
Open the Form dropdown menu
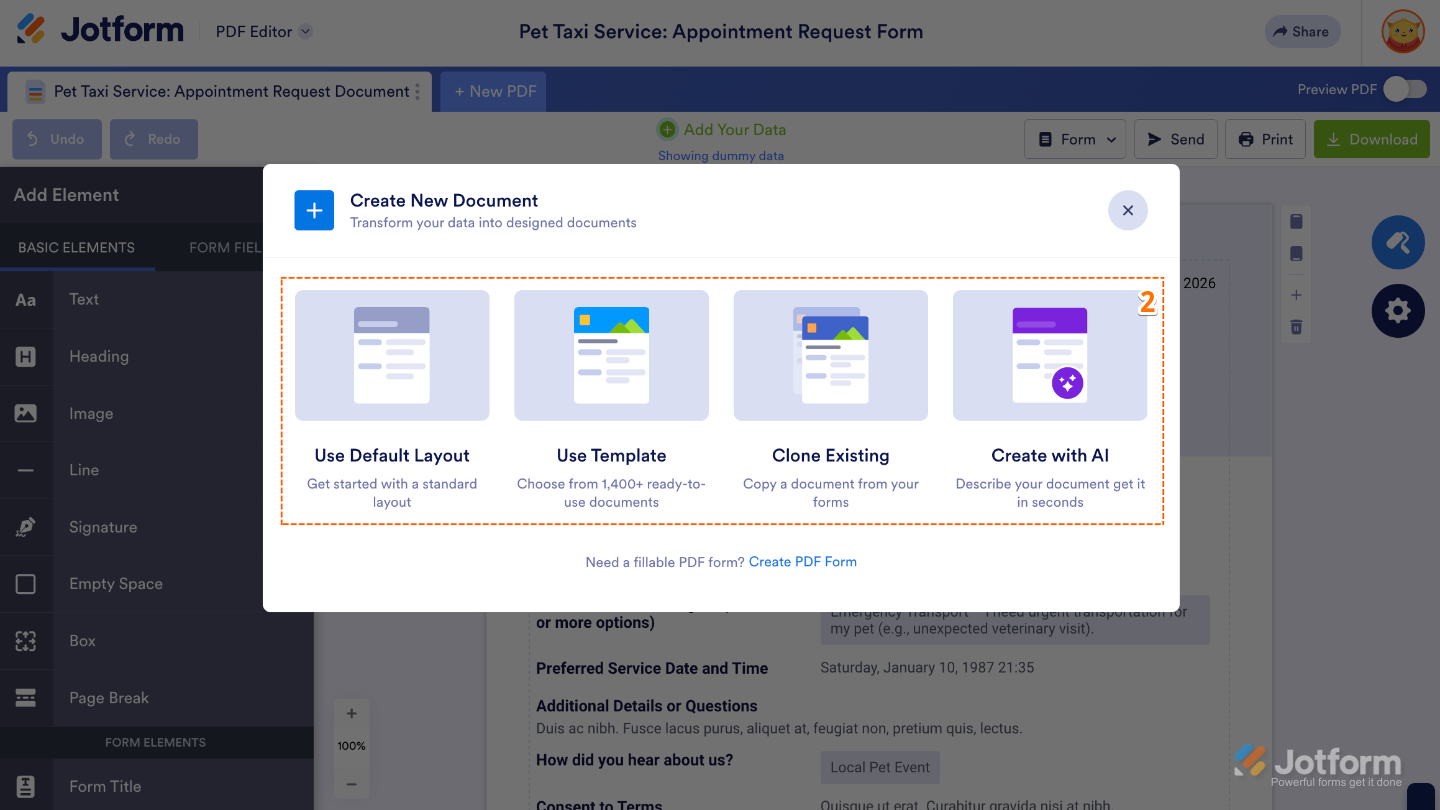1075,139
